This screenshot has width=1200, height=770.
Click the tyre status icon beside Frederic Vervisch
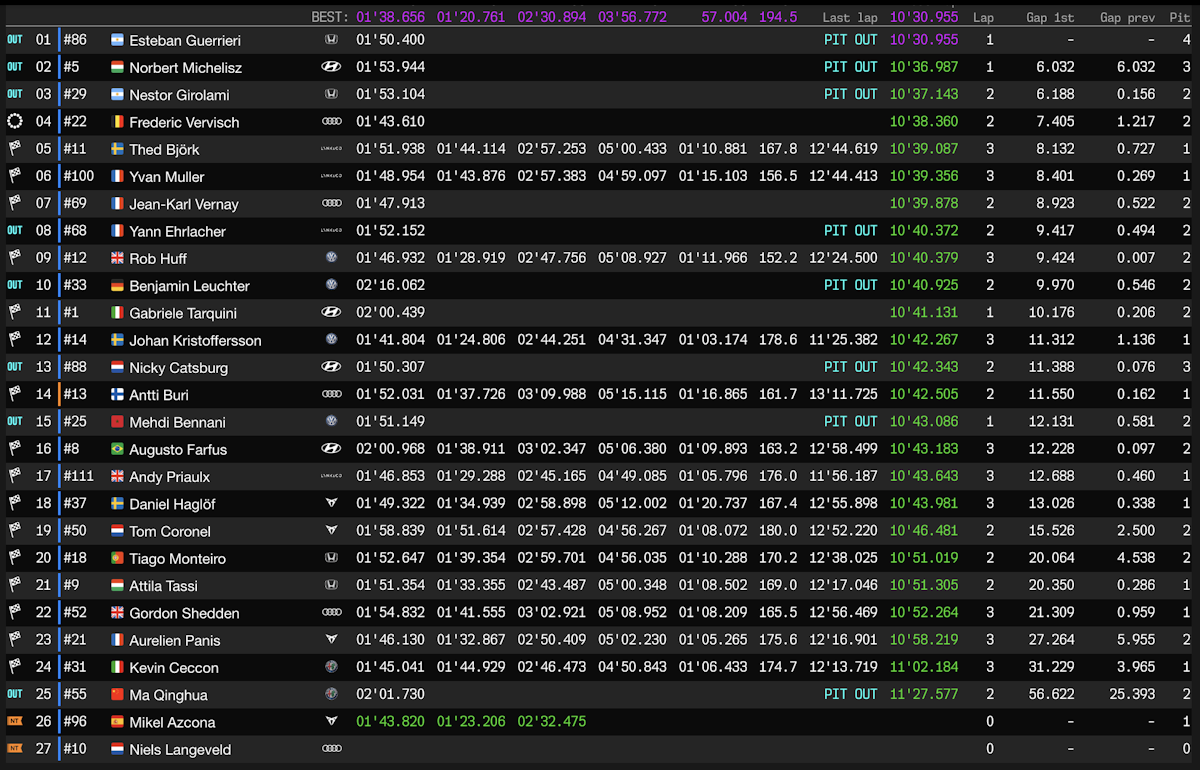pos(14,122)
